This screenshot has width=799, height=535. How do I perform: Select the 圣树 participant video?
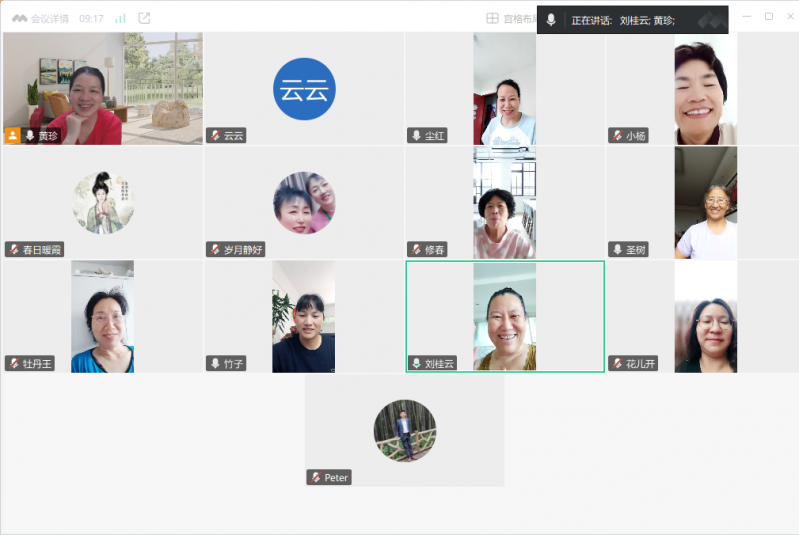pos(705,203)
